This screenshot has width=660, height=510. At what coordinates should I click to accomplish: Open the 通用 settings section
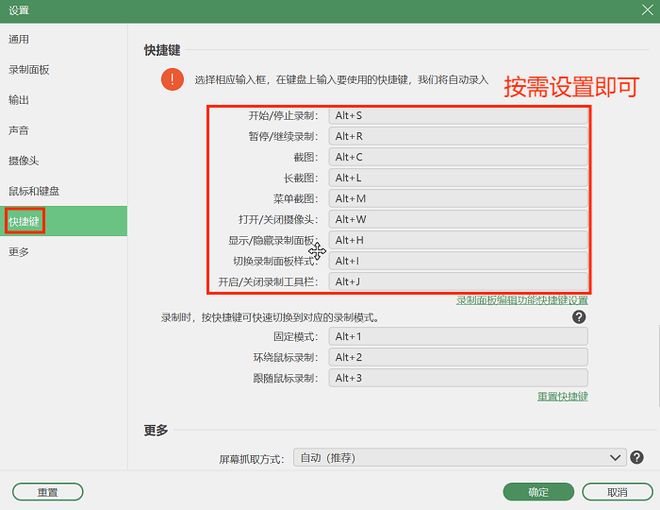click(19, 39)
